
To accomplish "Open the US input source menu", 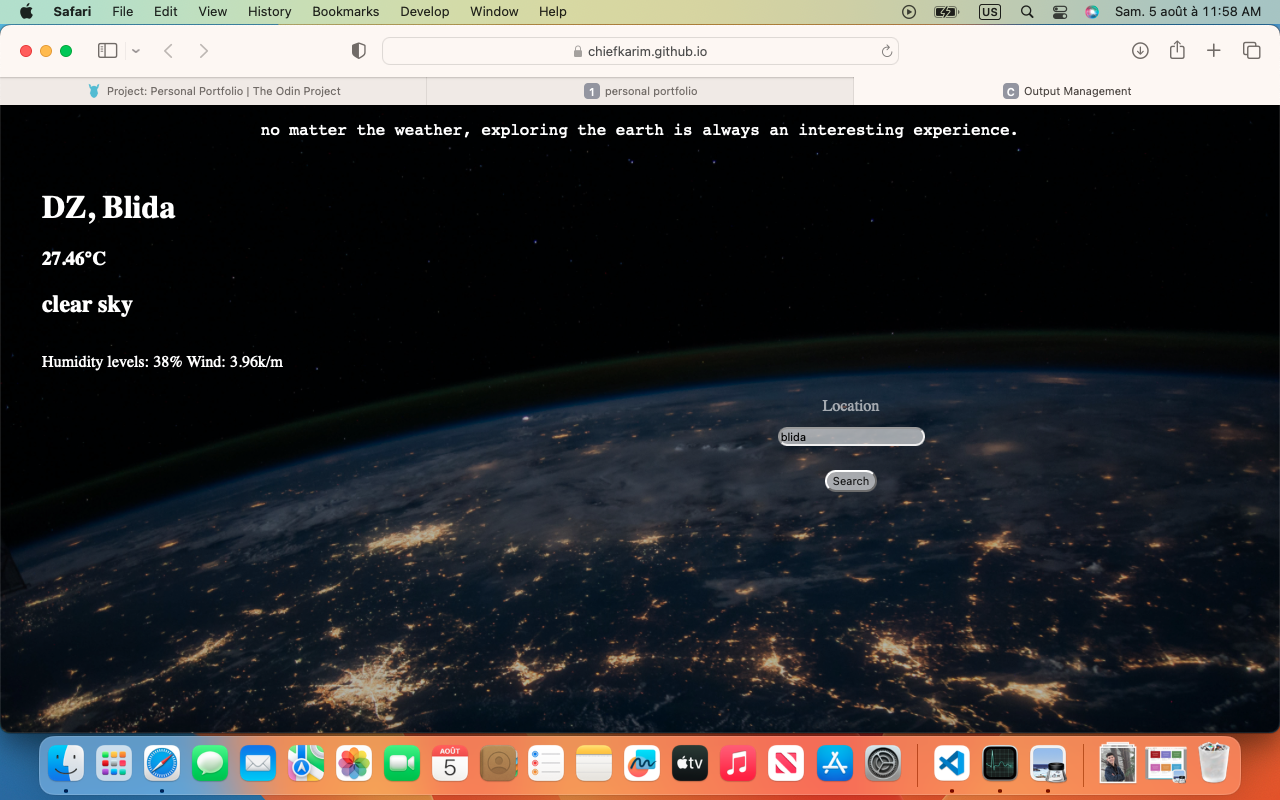I will pos(990,12).
